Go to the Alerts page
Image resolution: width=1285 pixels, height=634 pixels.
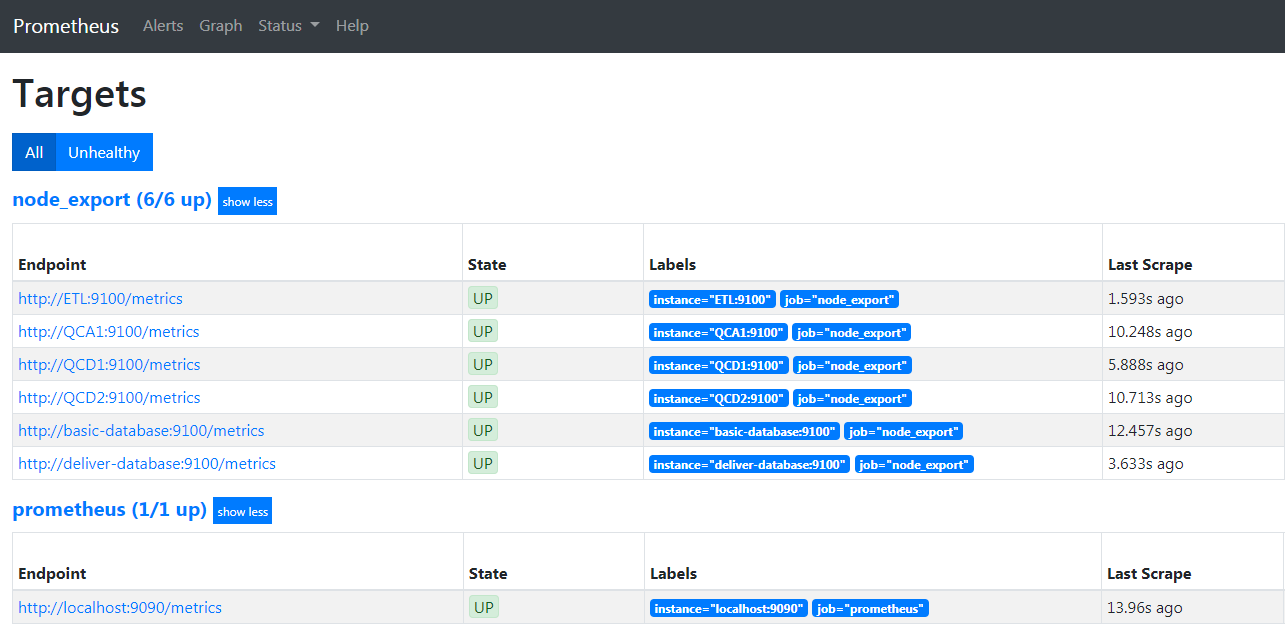163,26
